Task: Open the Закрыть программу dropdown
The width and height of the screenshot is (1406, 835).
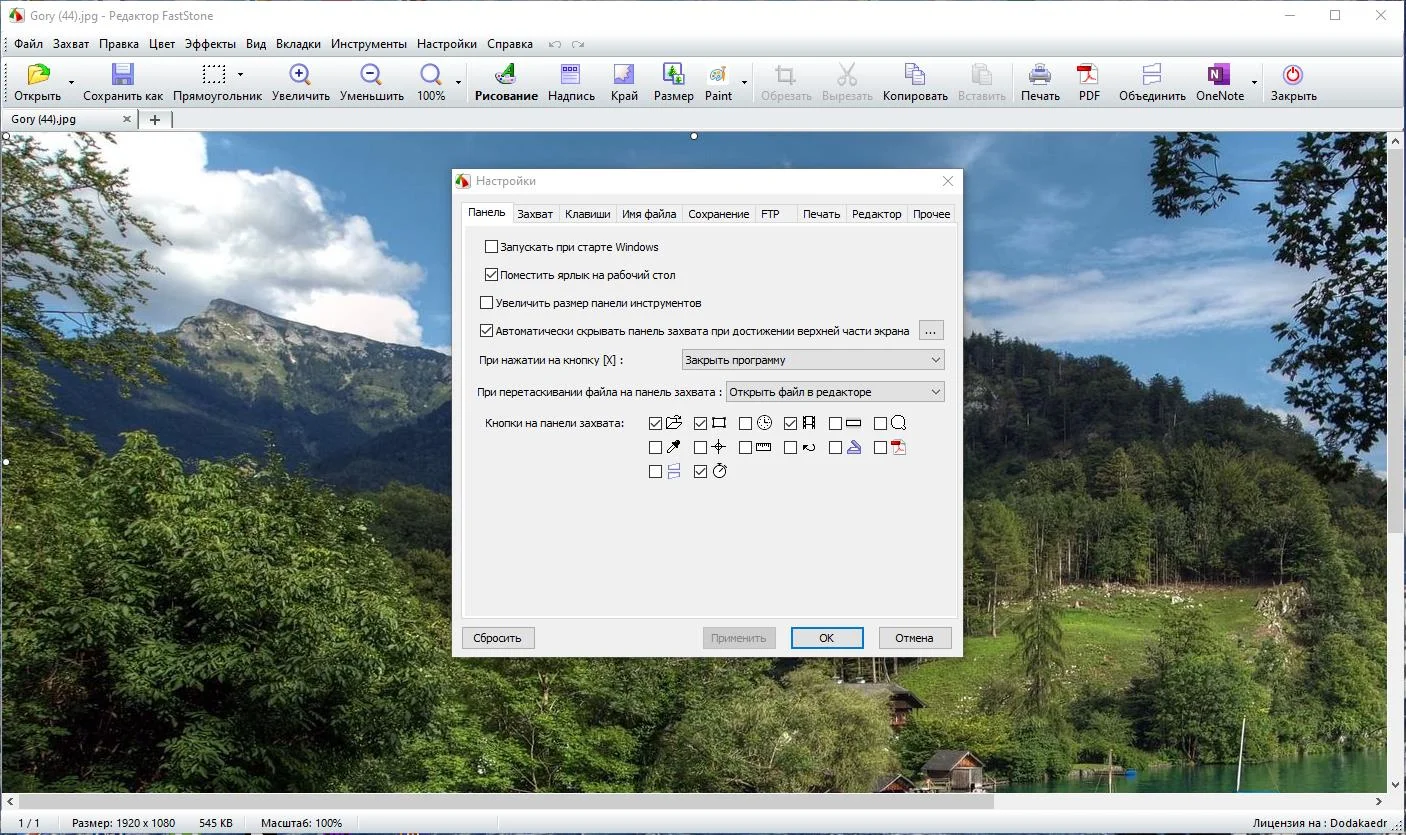Action: pos(813,360)
